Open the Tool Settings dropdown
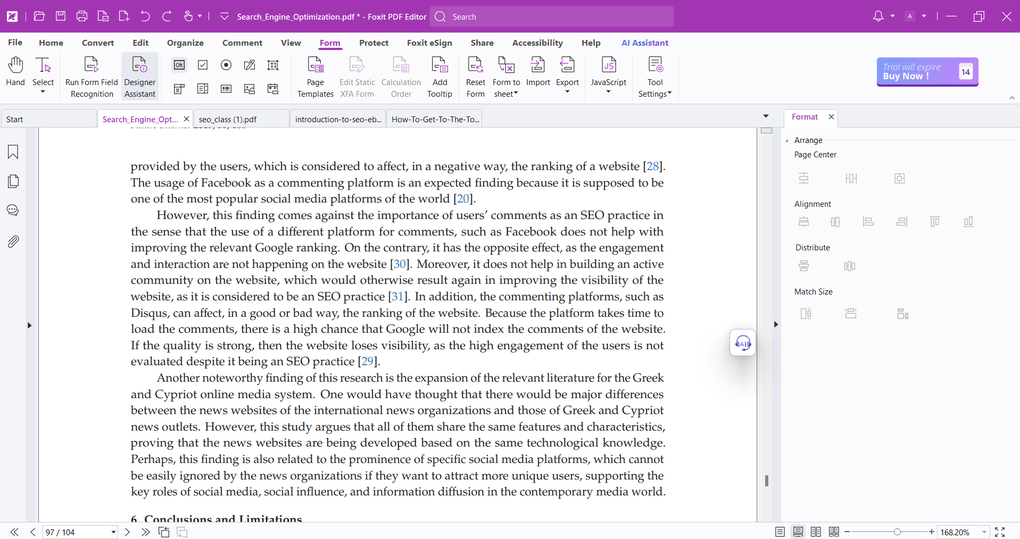The image size is (1020, 539). pos(655,76)
